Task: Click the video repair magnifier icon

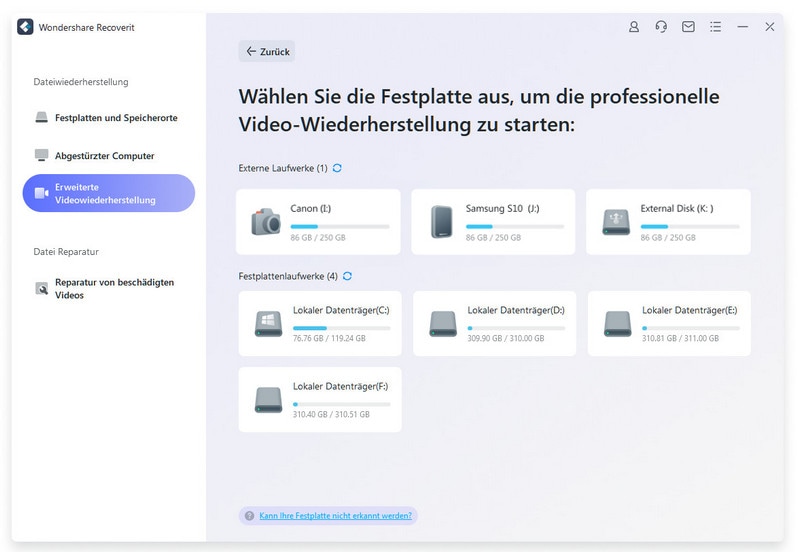Action: click(x=41, y=289)
